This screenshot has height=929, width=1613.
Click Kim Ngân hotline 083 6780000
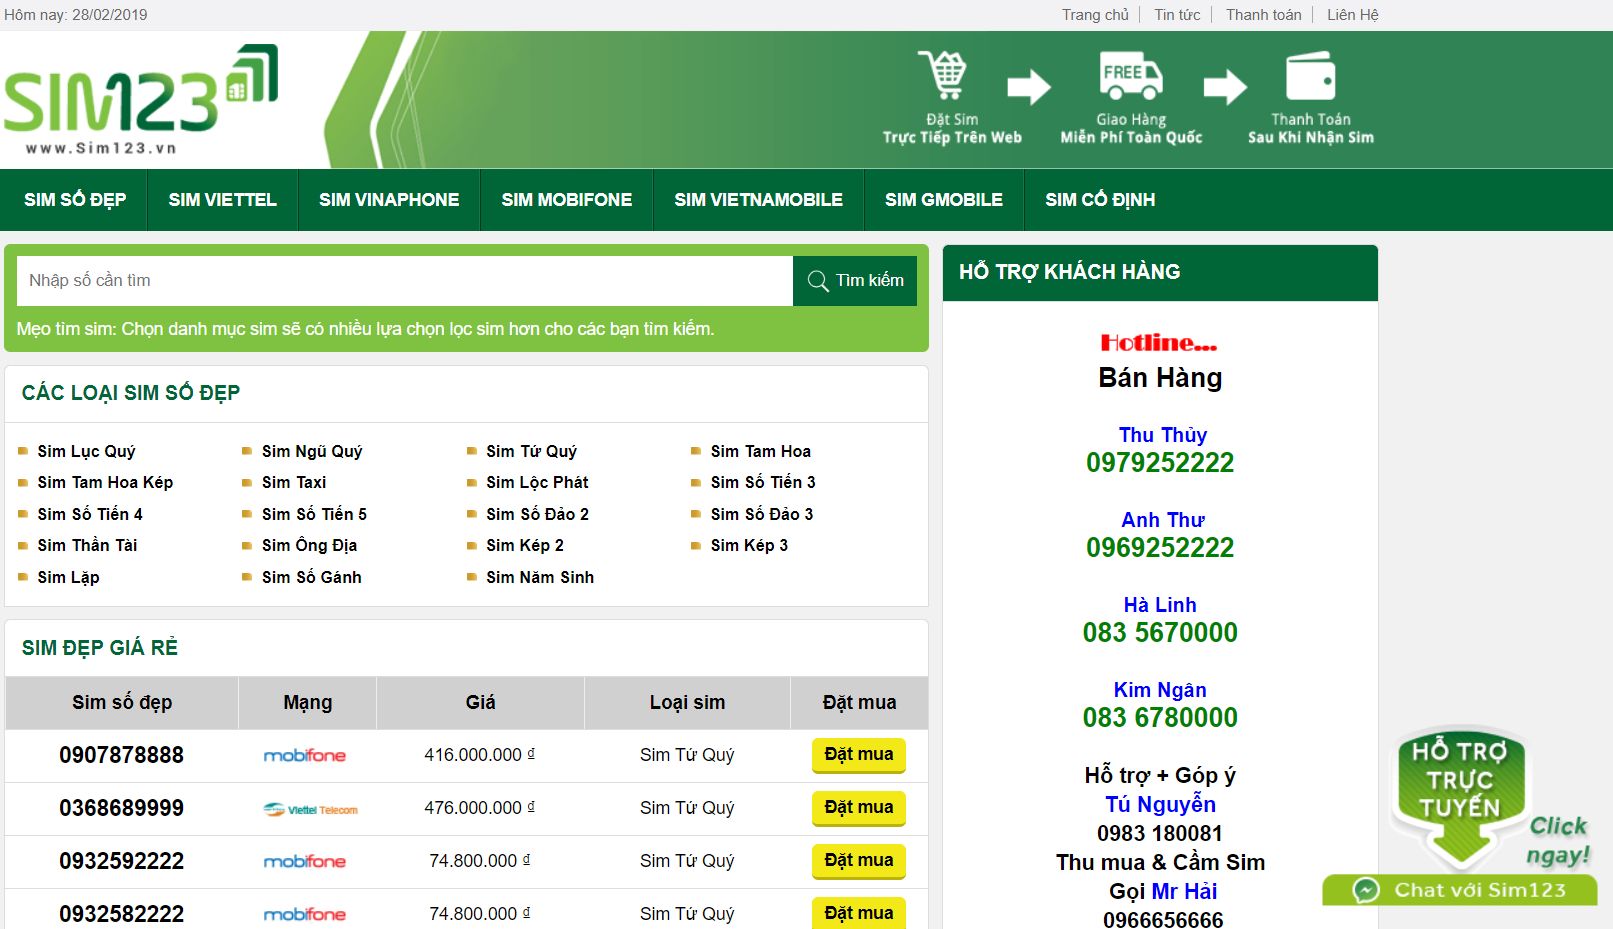(1160, 718)
